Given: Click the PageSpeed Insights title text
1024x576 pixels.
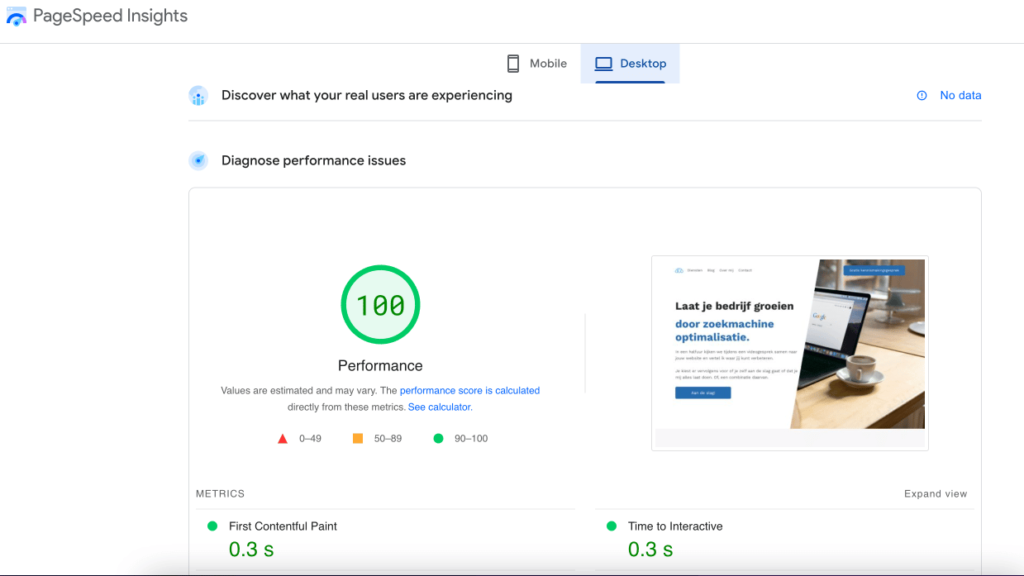Looking at the screenshot, I should pyautogui.click(x=110, y=17).
